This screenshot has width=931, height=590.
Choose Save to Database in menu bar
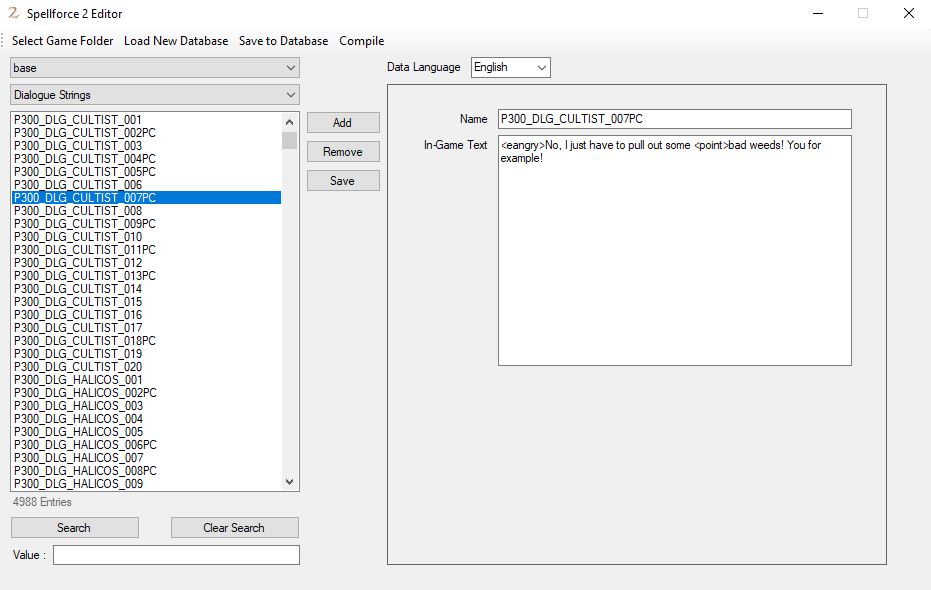tap(283, 41)
